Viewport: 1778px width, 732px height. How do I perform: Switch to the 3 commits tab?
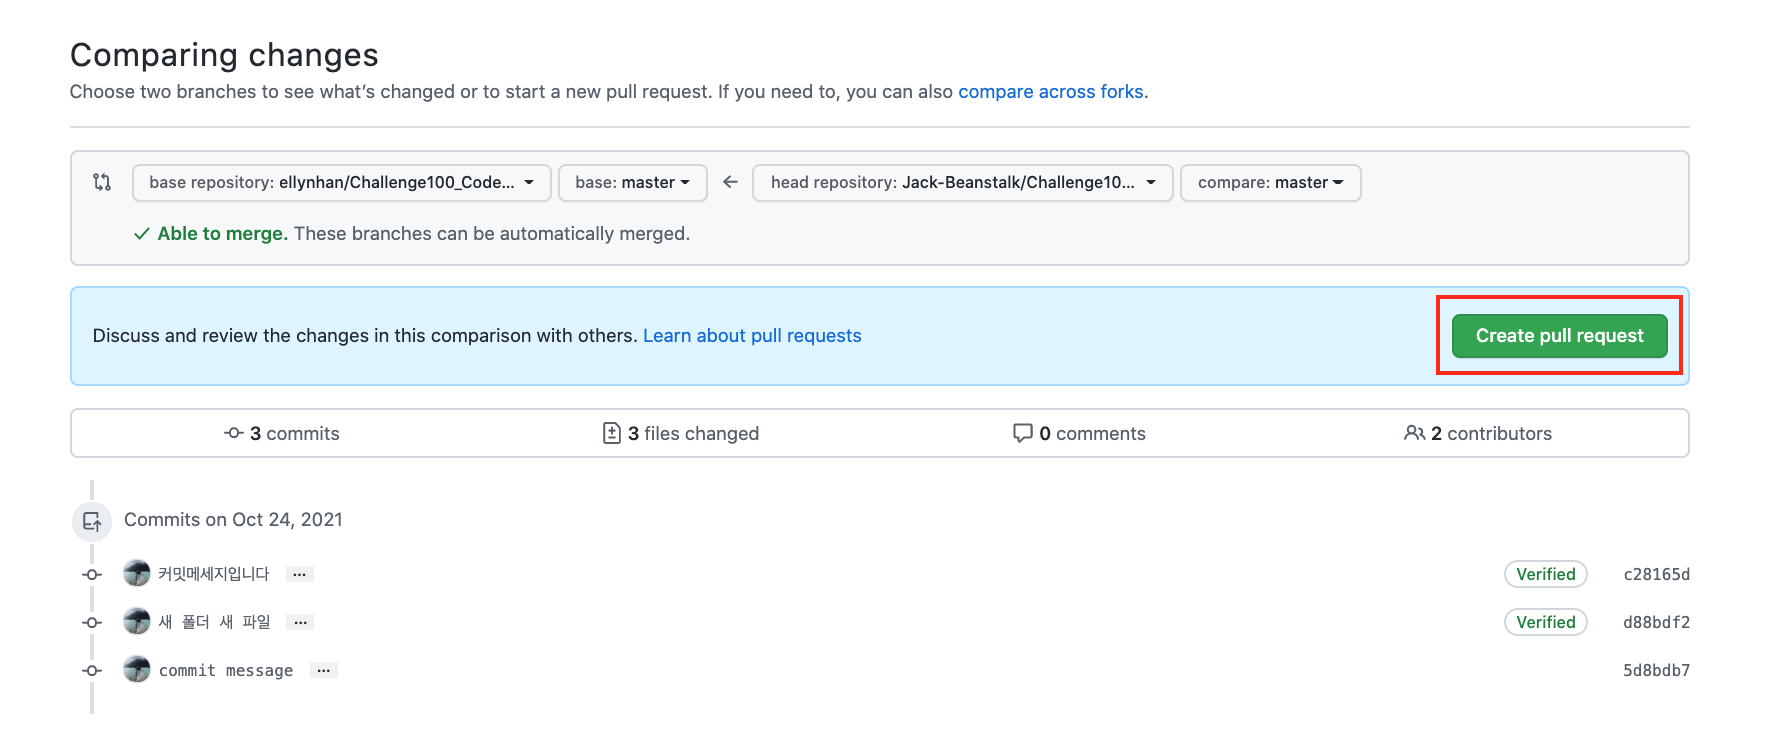[x=282, y=433]
